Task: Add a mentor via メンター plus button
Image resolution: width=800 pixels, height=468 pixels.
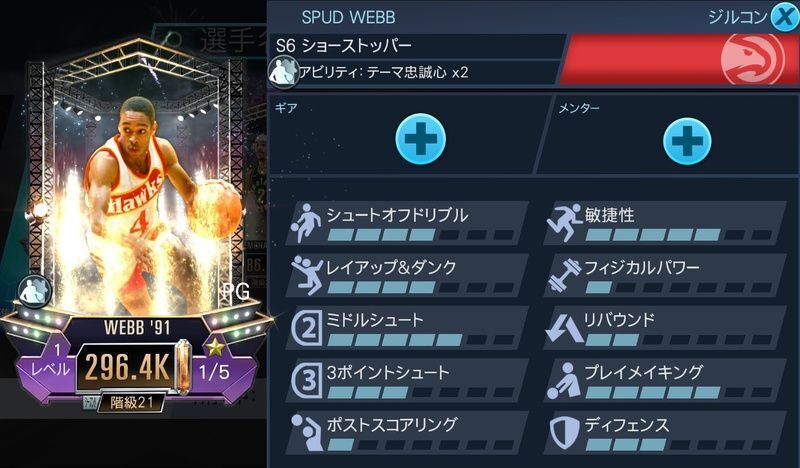Action: click(687, 141)
